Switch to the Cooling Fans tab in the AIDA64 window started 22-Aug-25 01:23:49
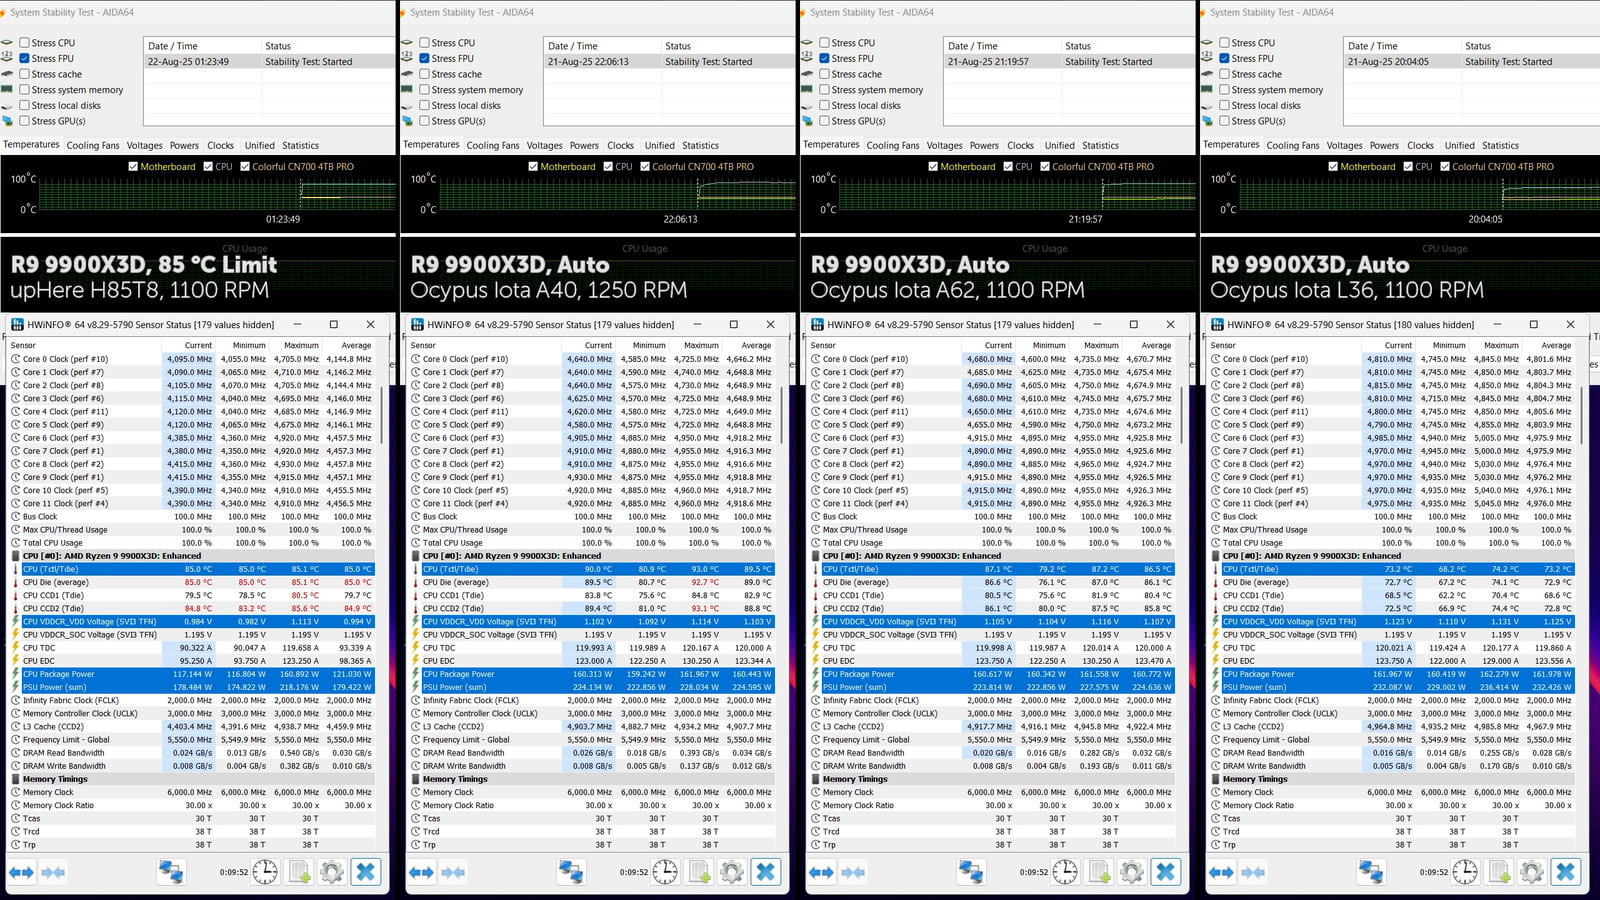Image resolution: width=1600 pixels, height=900 pixels. point(93,145)
